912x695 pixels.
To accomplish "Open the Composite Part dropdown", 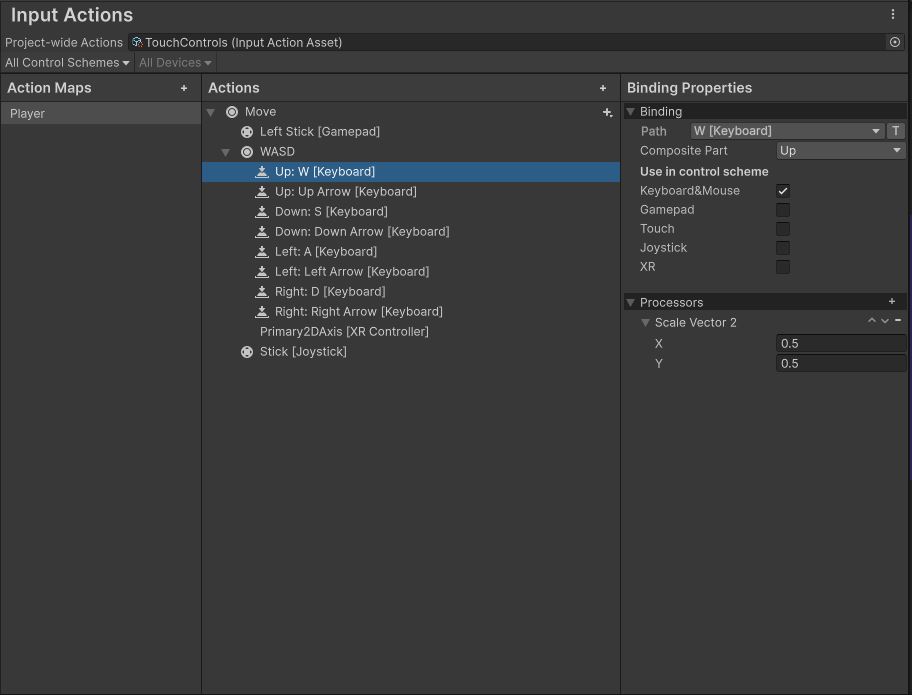I will (x=841, y=151).
